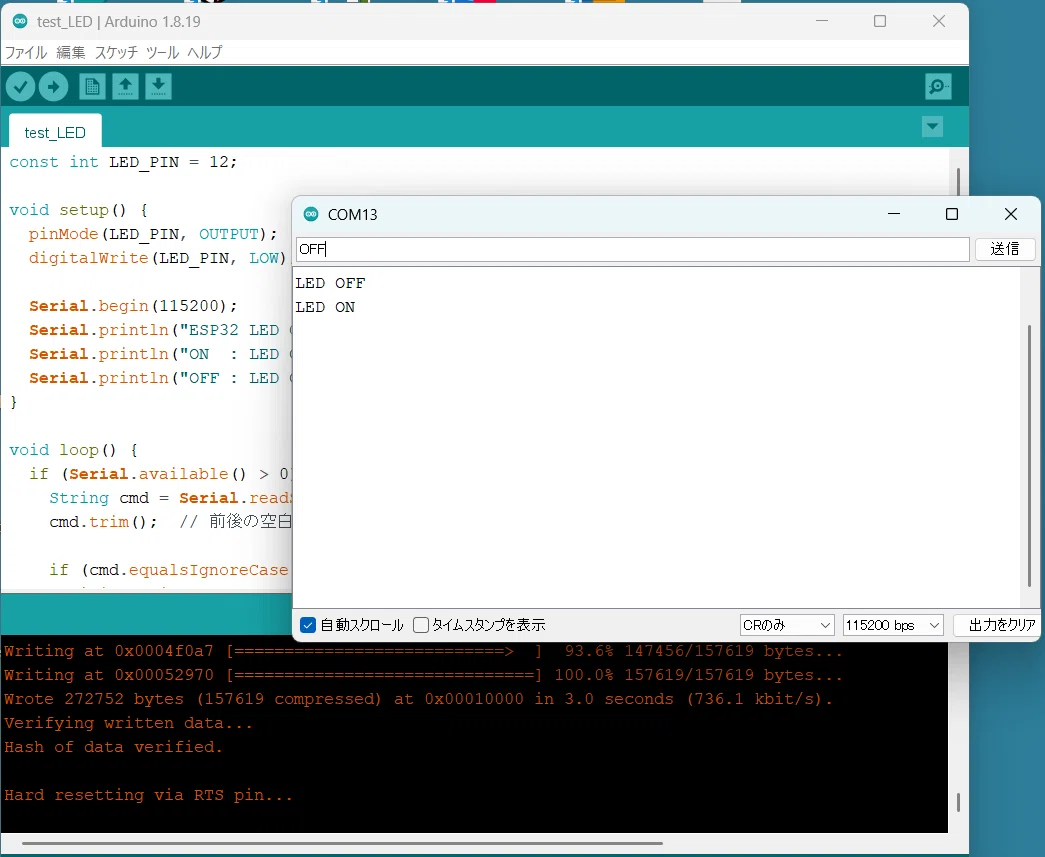1045x857 pixels.
Task: Click the 'LED ON' line in serial output
Action: (x=325, y=307)
